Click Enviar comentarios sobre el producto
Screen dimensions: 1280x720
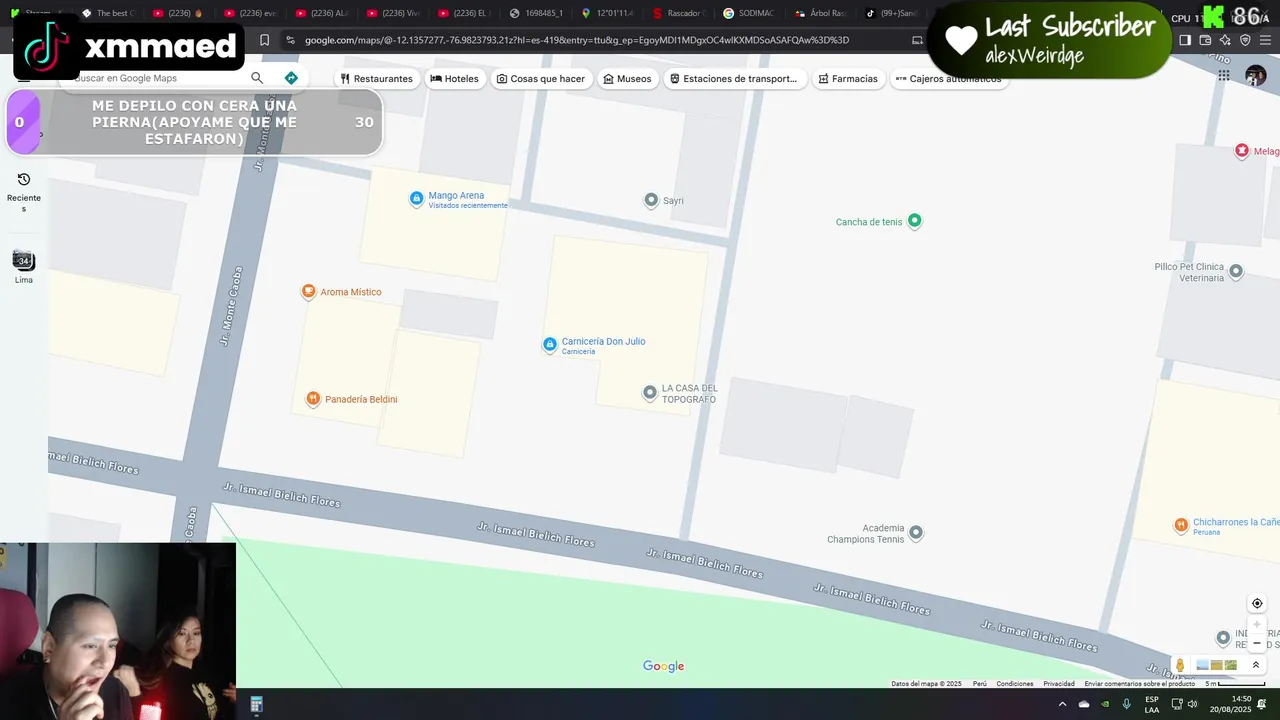coord(1140,684)
